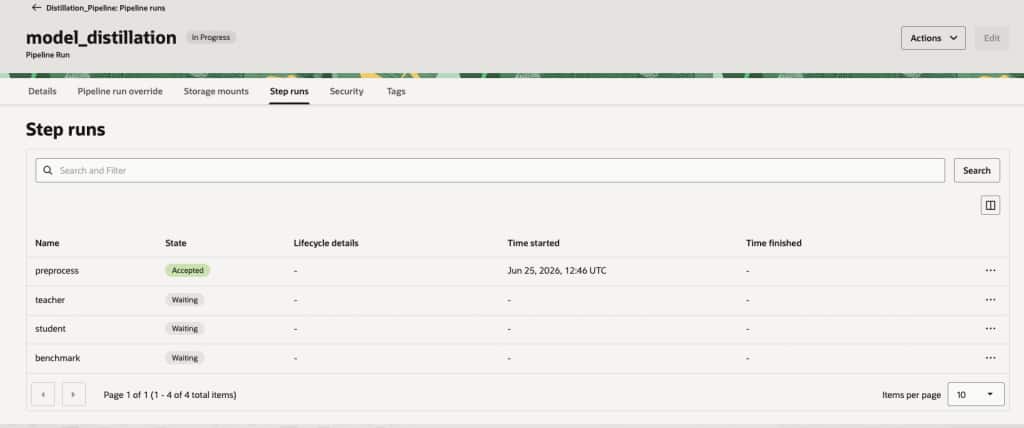Click the Accepted state badge
The height and width of the screenshot is (428, 1024).
pyautogui.click(x=187, y=271)
